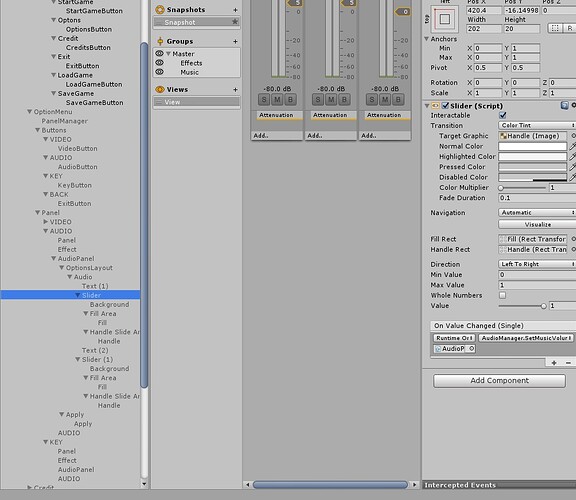Open the Direction Left To Right dropdown

click(537, 264)
